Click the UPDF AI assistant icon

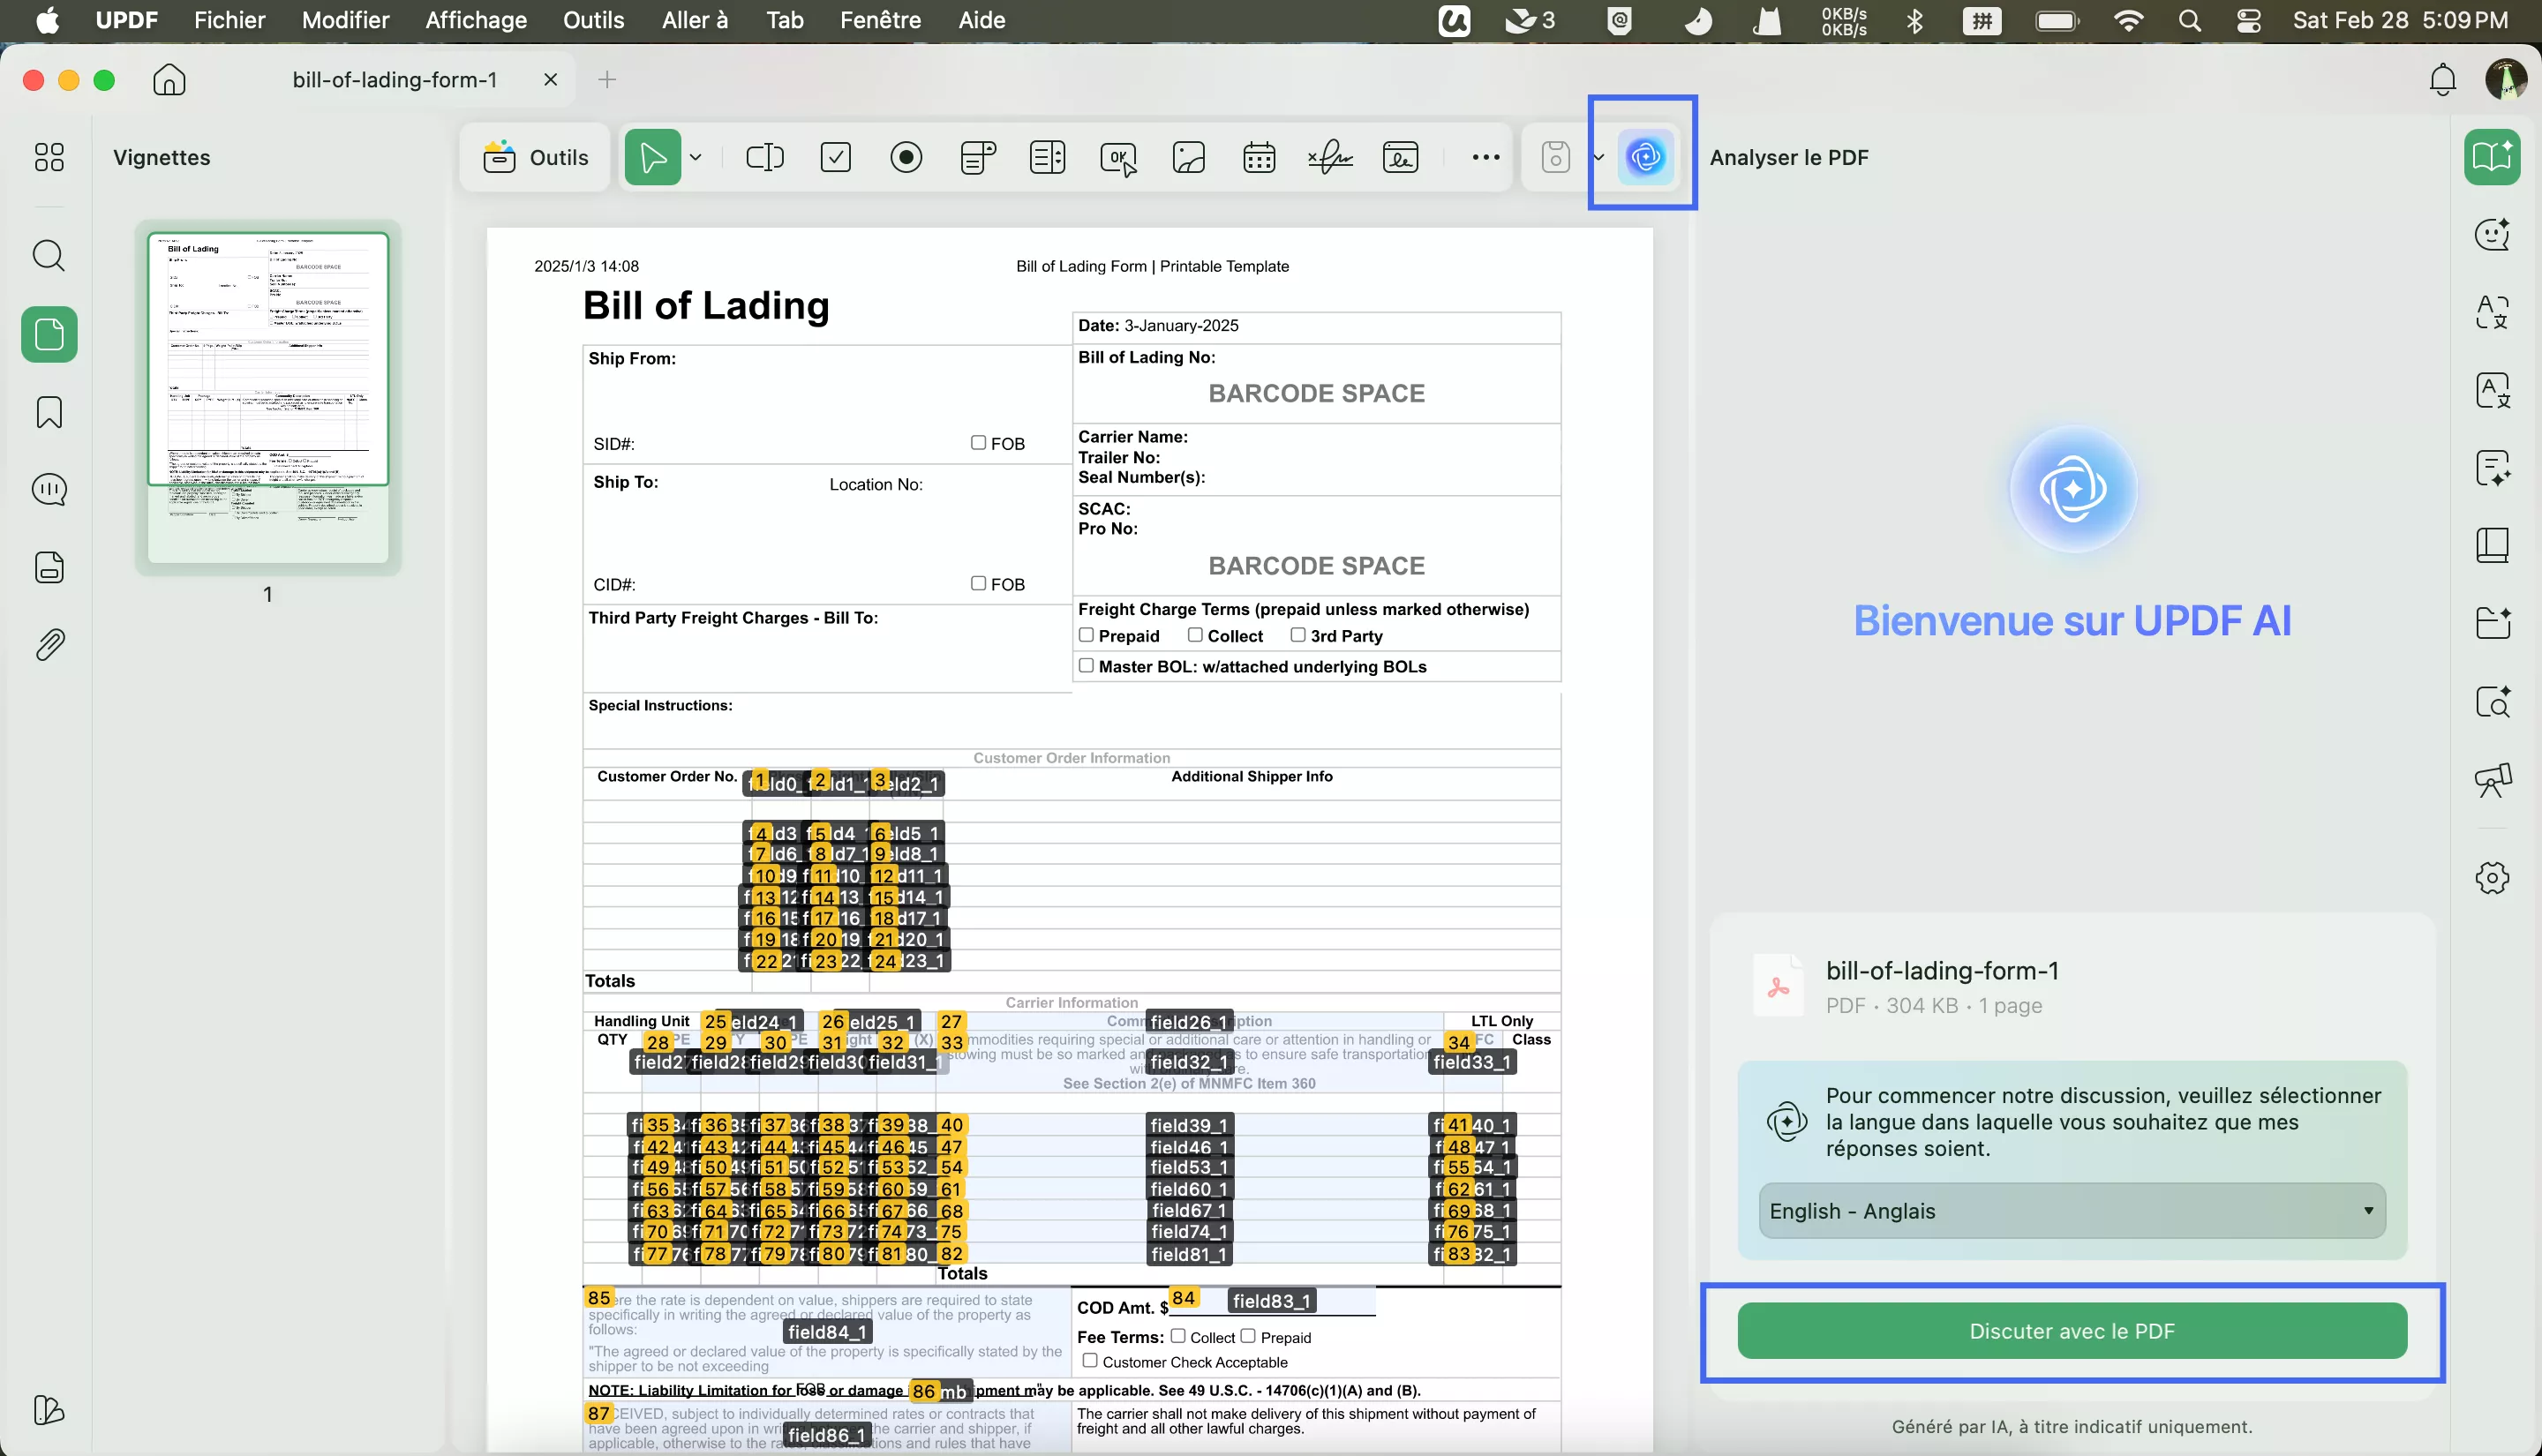pos(1645,157)
